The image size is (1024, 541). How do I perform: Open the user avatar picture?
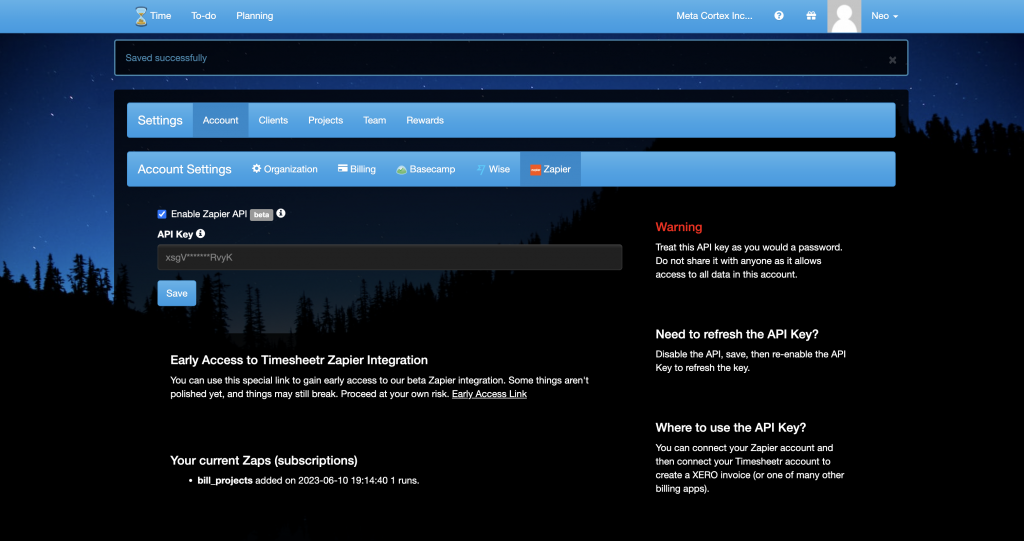(844, 16)
